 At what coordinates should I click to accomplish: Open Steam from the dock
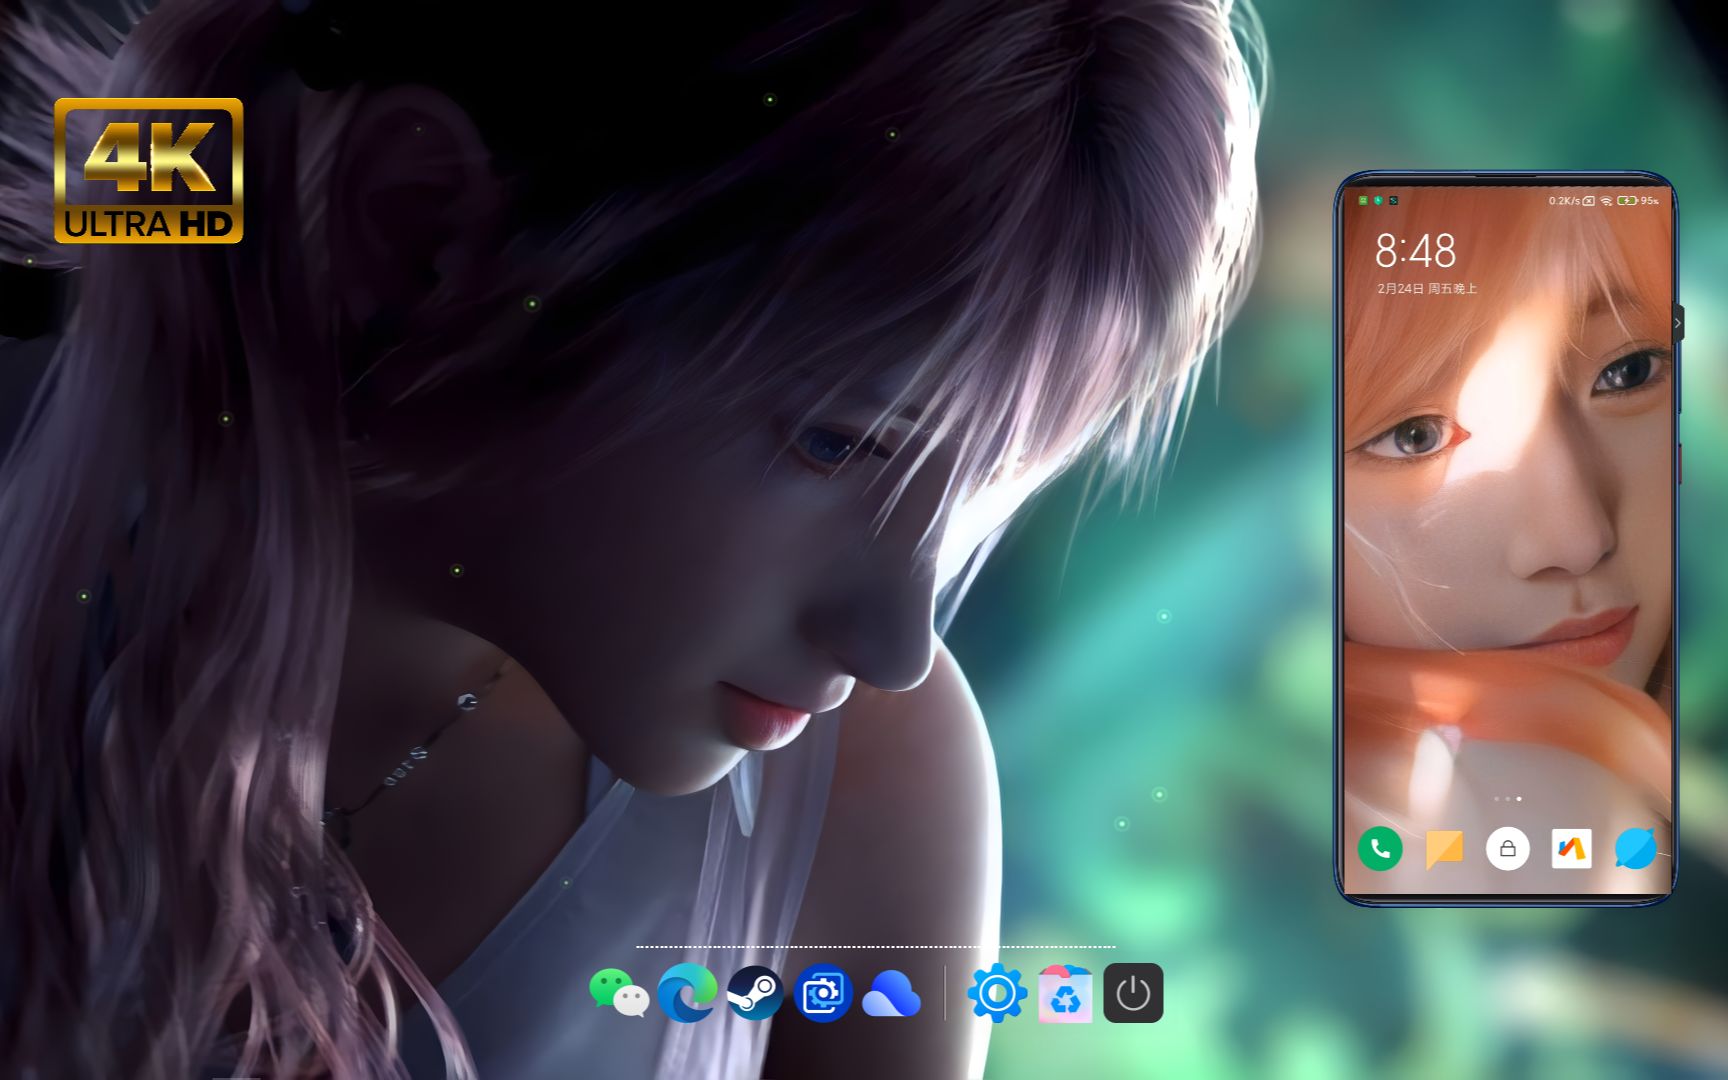[x=755, y=993]
